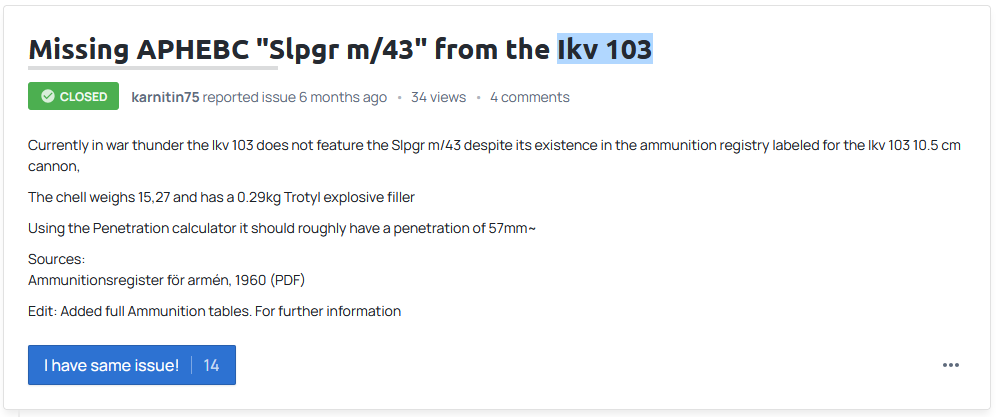Click the green CLOSED status label
Image resolution: width=999 pixels, height=417 pixels.
(73, 97)
